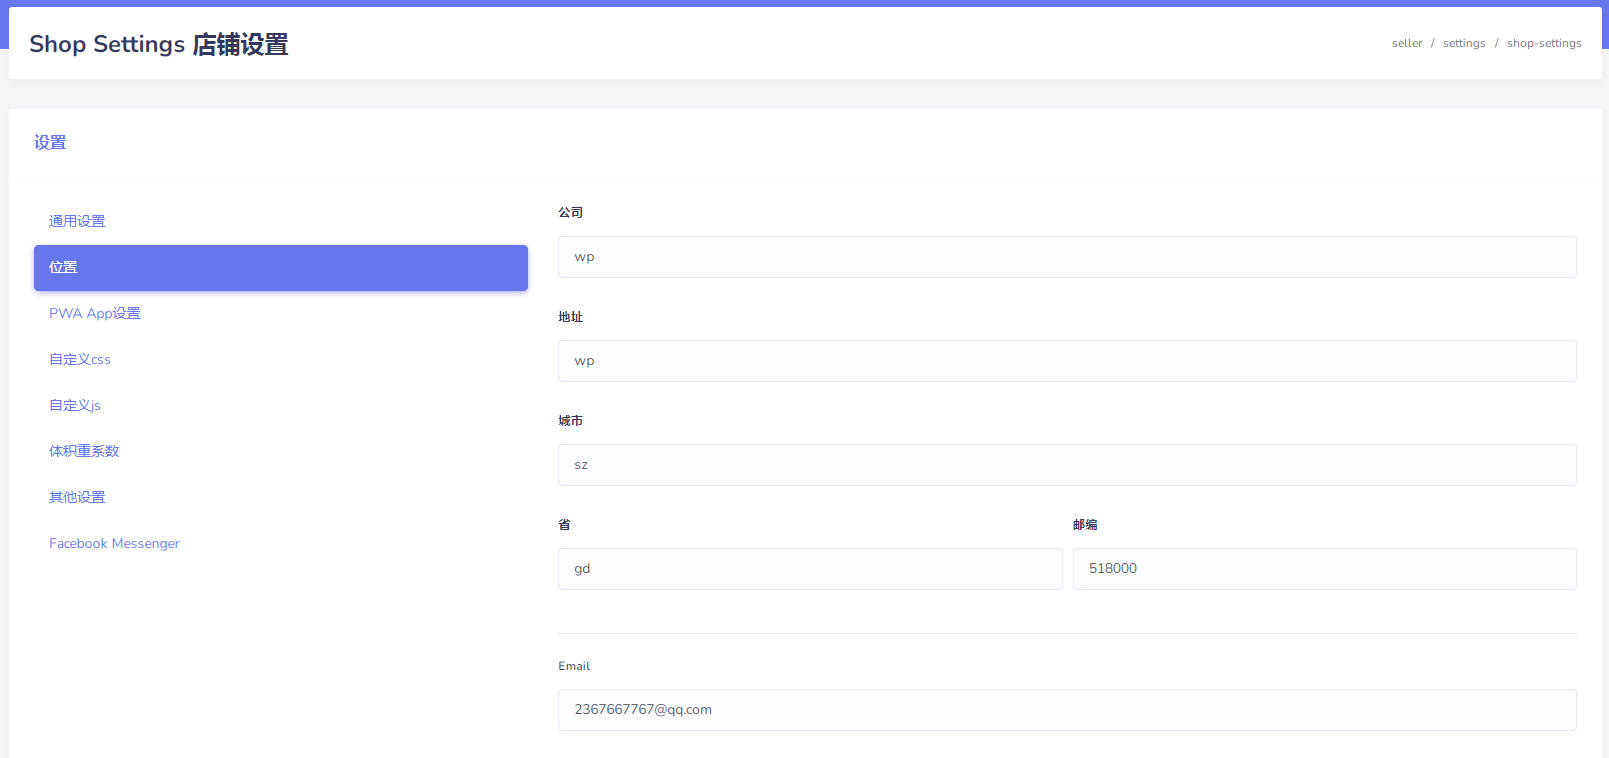Click the shop-settings breadcrumb item
This screenshot has width=1609, height=758.
(1543, 43)
